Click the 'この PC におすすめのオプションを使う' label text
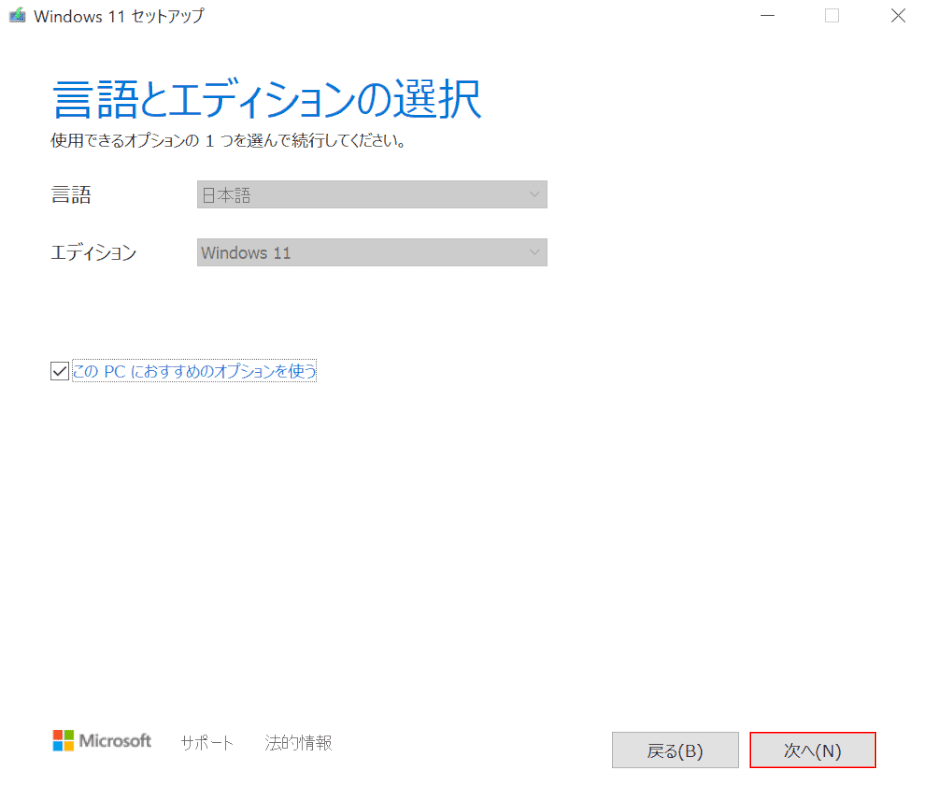925x800 pixels. (x=194, y=371)
